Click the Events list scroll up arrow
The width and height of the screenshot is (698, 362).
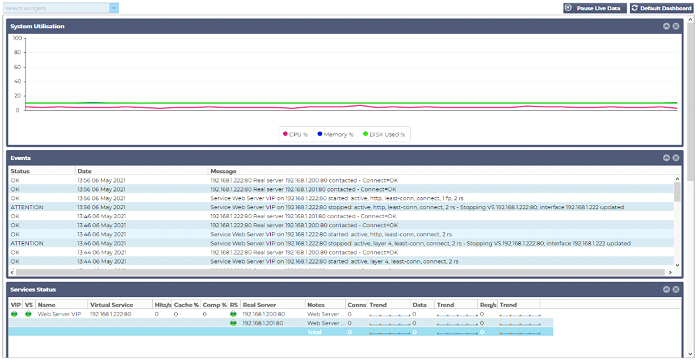(x=678, y=179)
